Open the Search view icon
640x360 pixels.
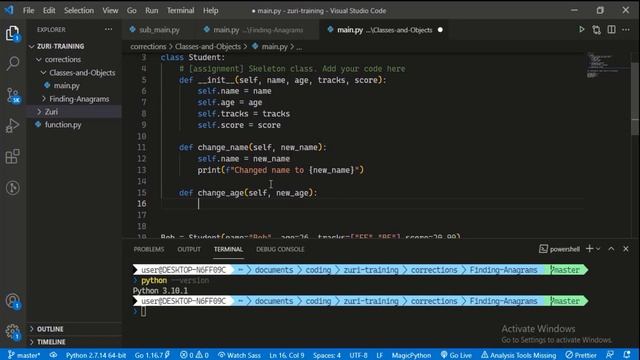tap(13, 63)
